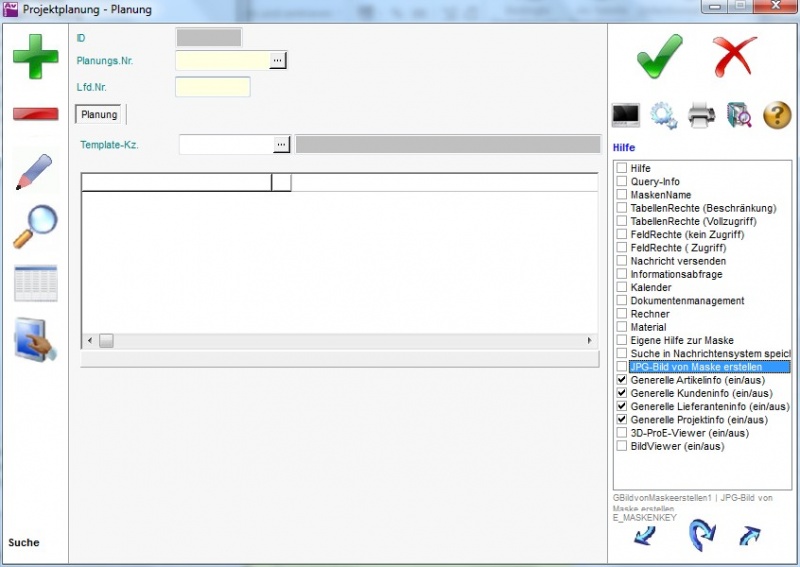Click the green plus add record icon
The width and height of the screenshot is (800, 567).
tap(35, 55)
